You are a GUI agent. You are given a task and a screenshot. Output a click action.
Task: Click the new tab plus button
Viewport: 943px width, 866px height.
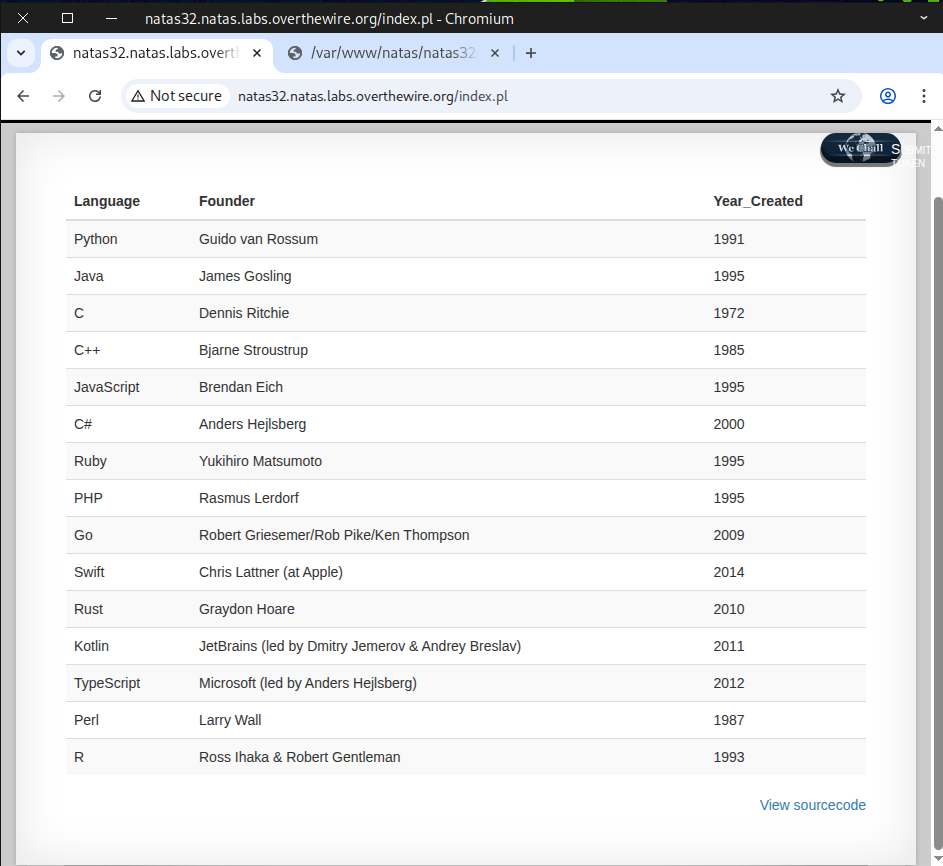(531, 53)
